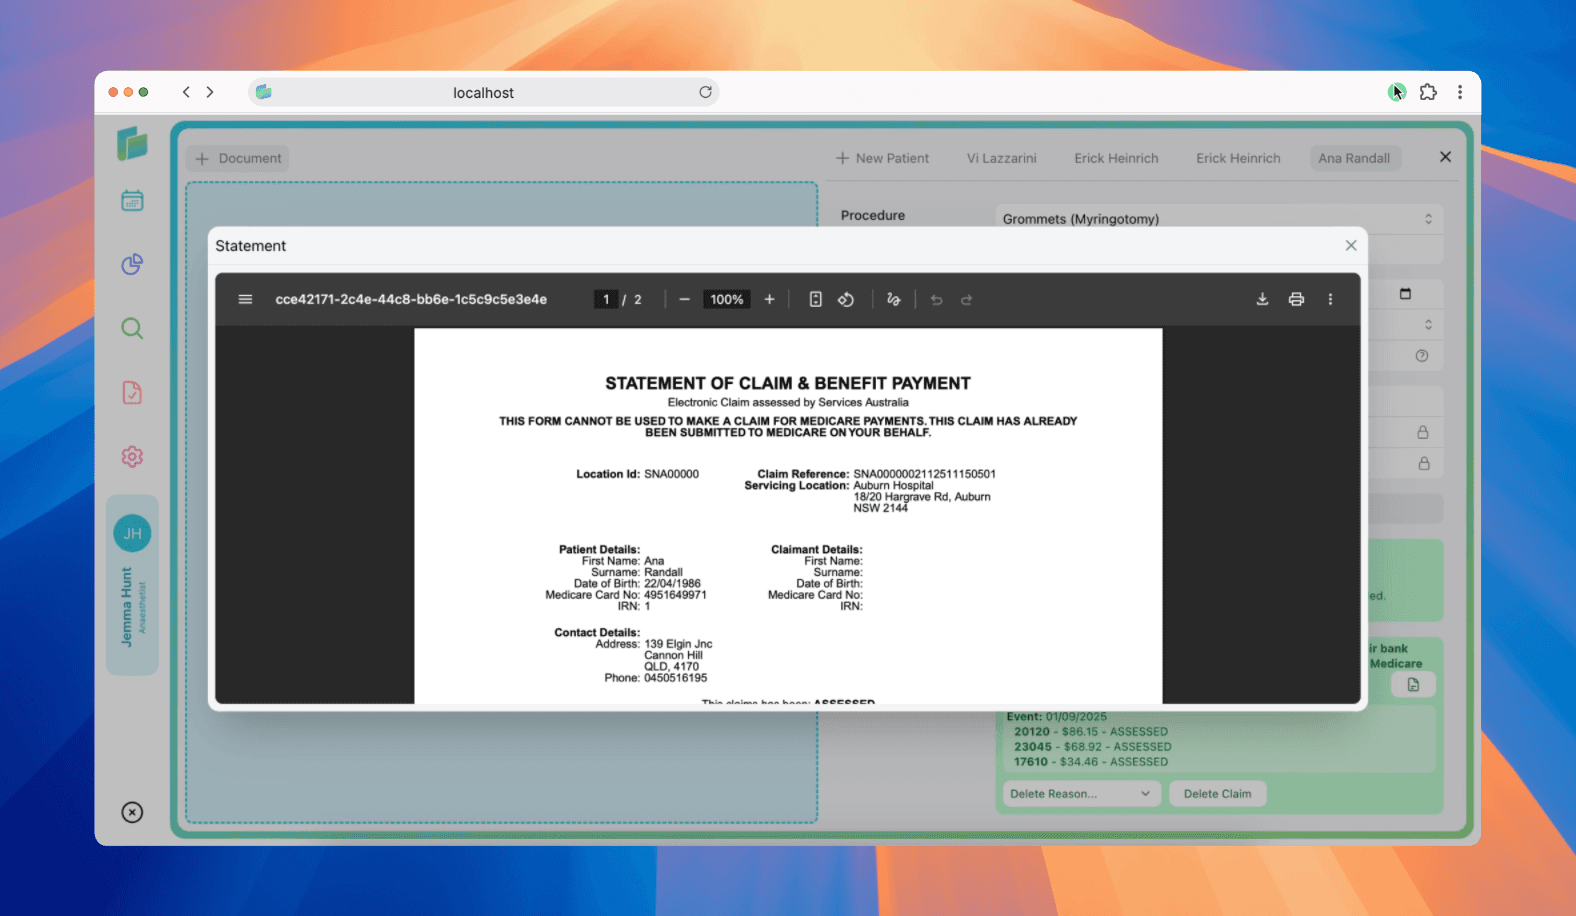
Task: Open PDF viewer more actions menu
Action: click(x=1330, y=299)
